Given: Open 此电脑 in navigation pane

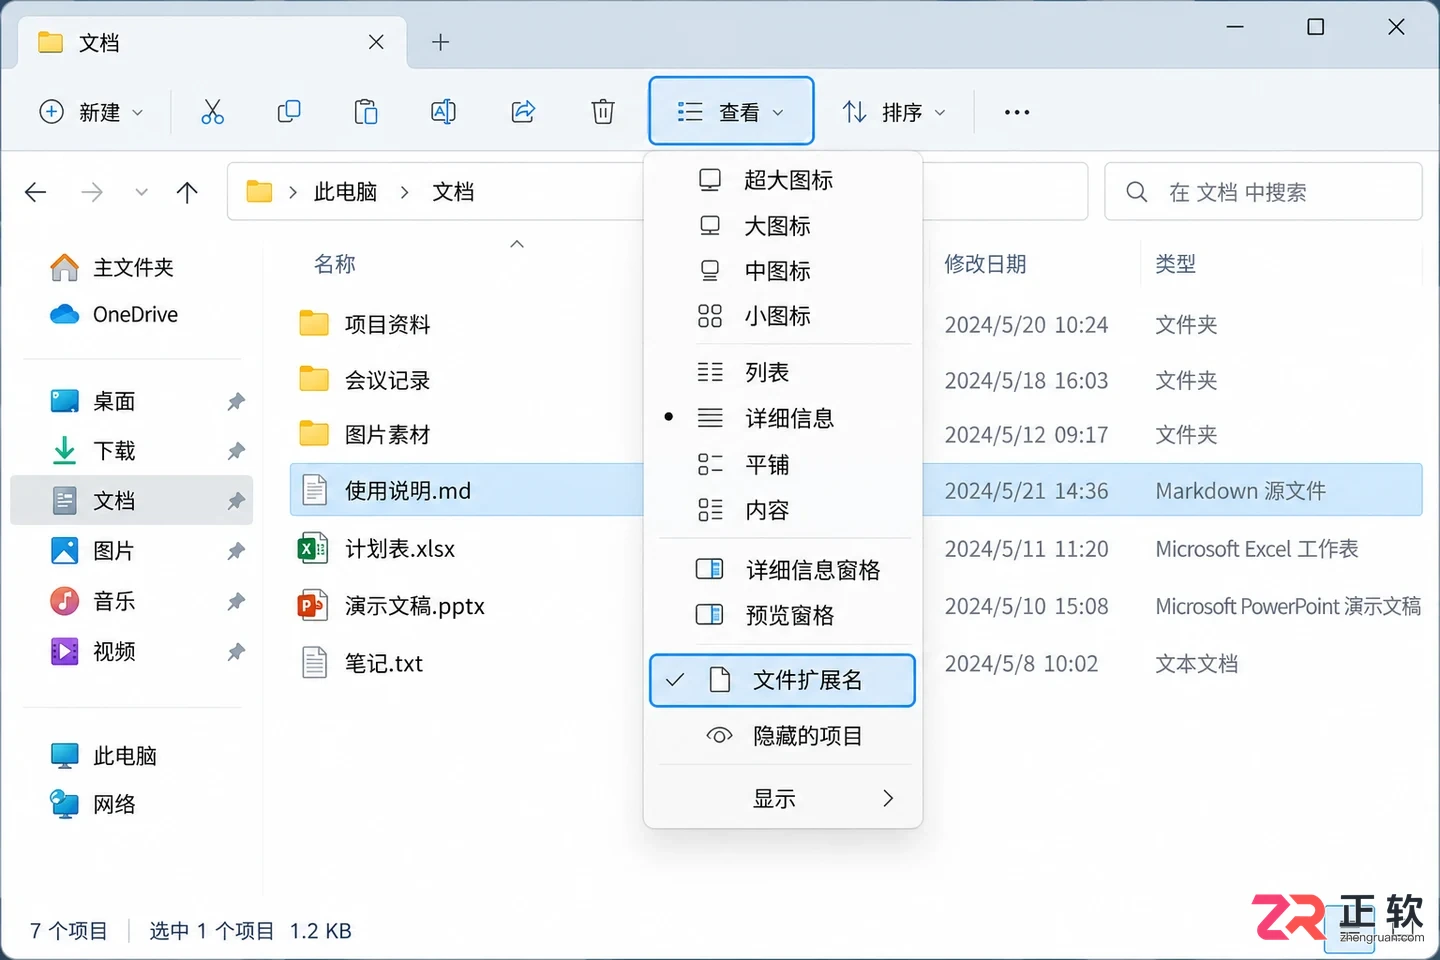Looking at the screenshot, I should (x=132, y=756).
